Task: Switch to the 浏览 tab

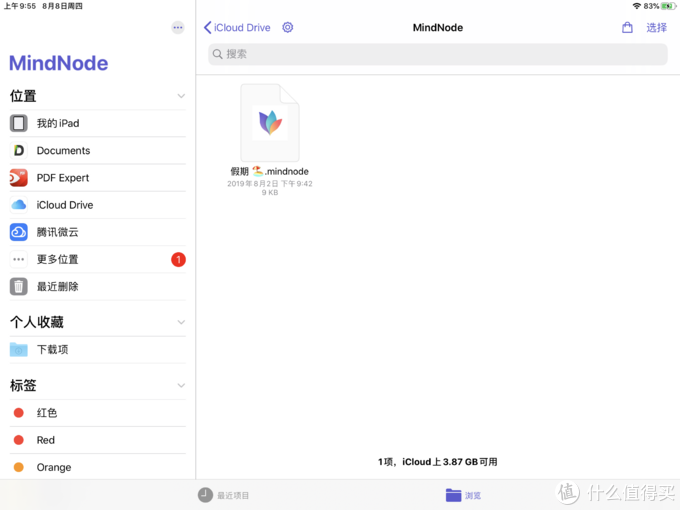Action: coord(463,495)
